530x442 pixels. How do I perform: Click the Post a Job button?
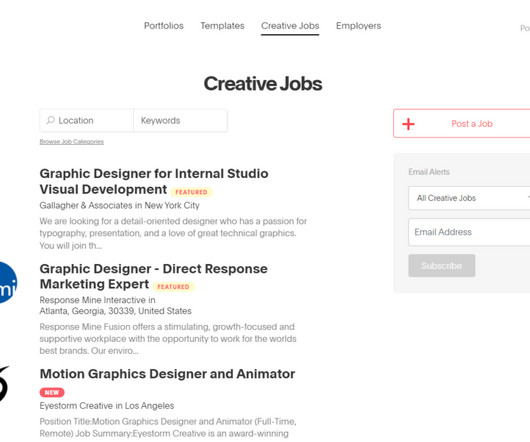[462, 123]
